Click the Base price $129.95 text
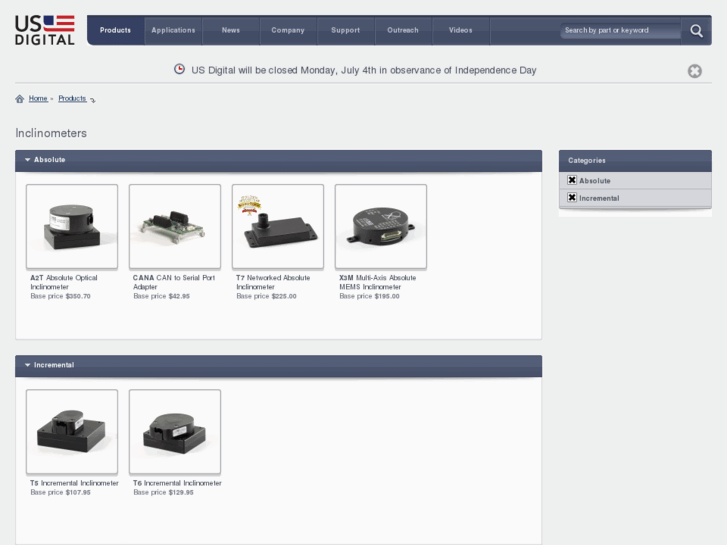727x545 pixels. click(x=163, y=492)
